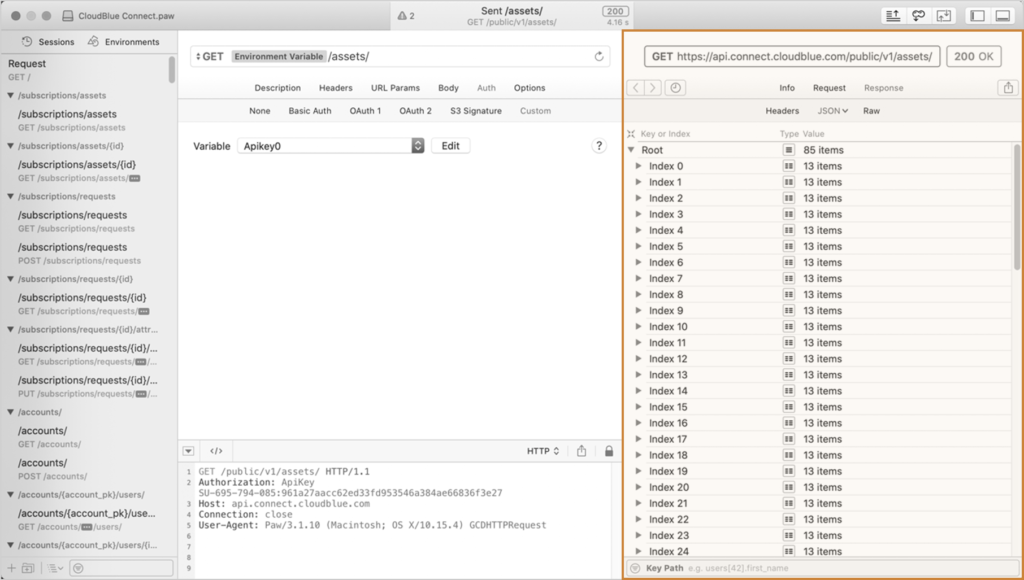Select the Basic Auth option
Image resolution: width=1024 pixels, height=580 pixels.
310,111
